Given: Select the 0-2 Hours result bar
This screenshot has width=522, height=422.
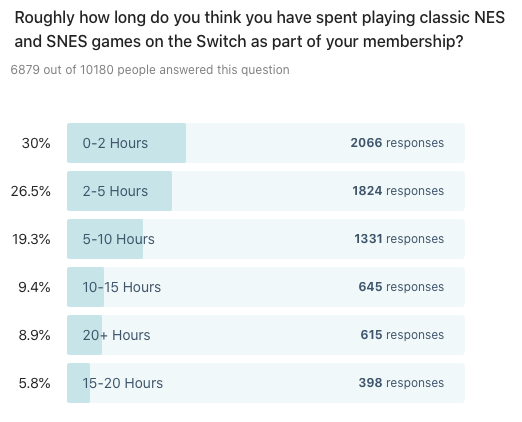Looking at the screenshot, I should pos(266,143).
